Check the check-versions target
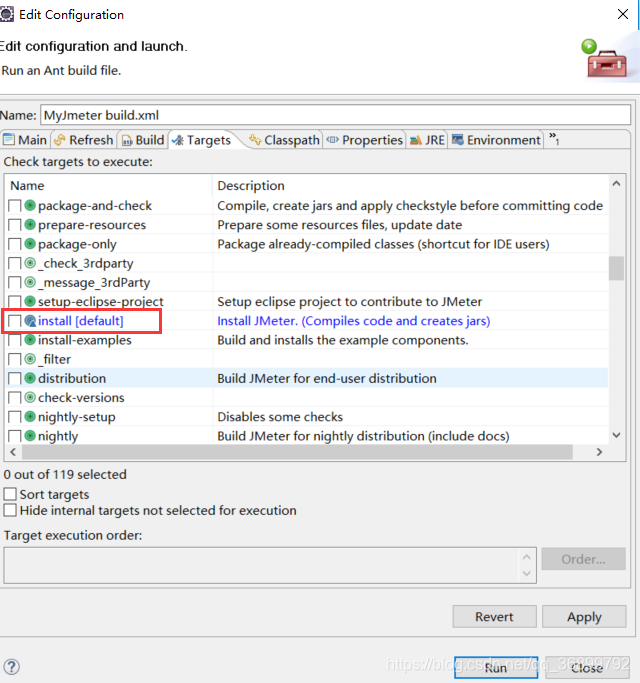 click(x=15, y=398)
